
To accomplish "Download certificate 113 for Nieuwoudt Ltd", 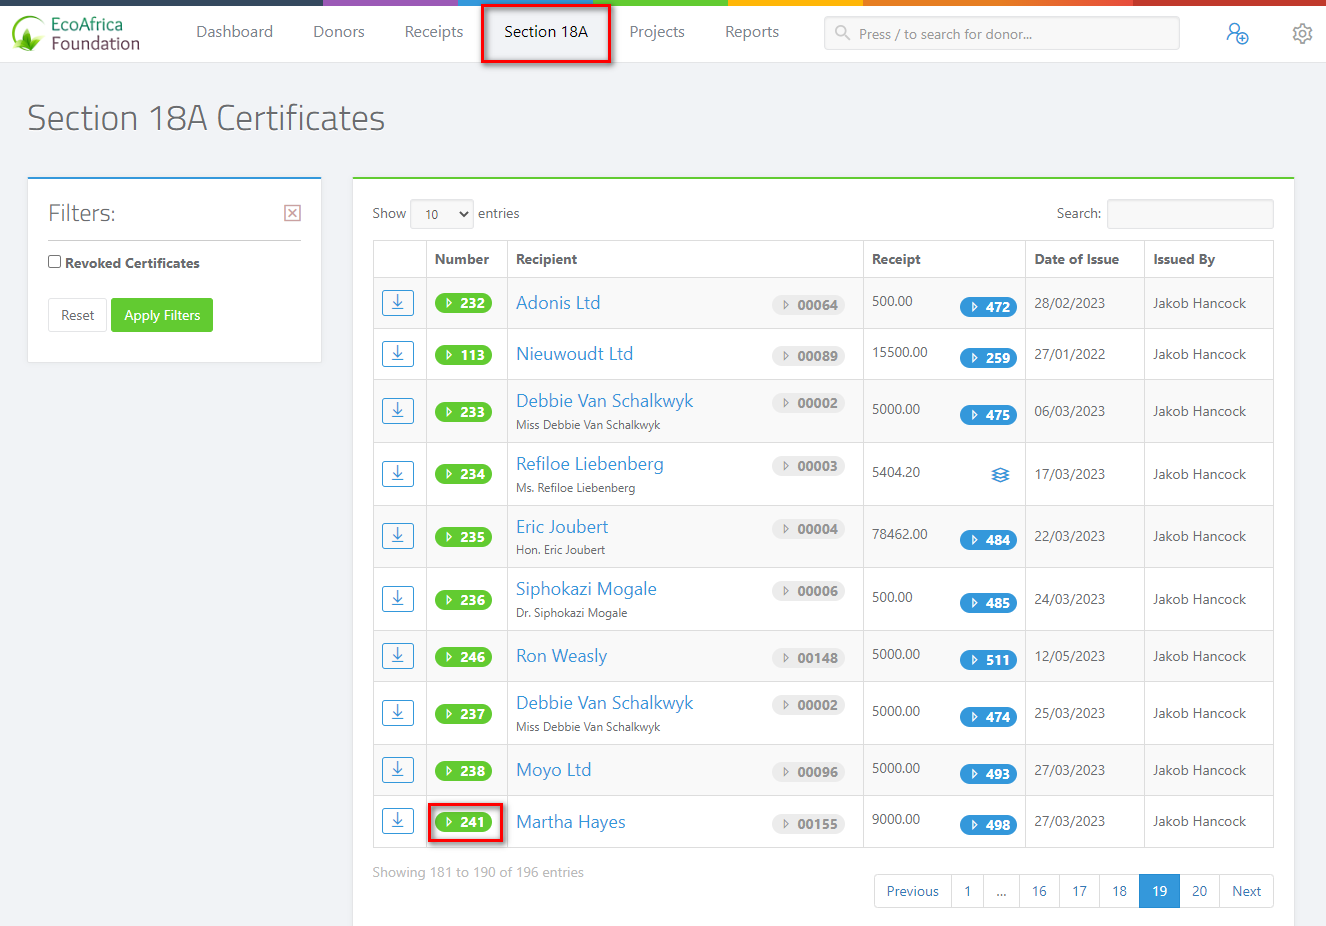I will coord(398,353).
